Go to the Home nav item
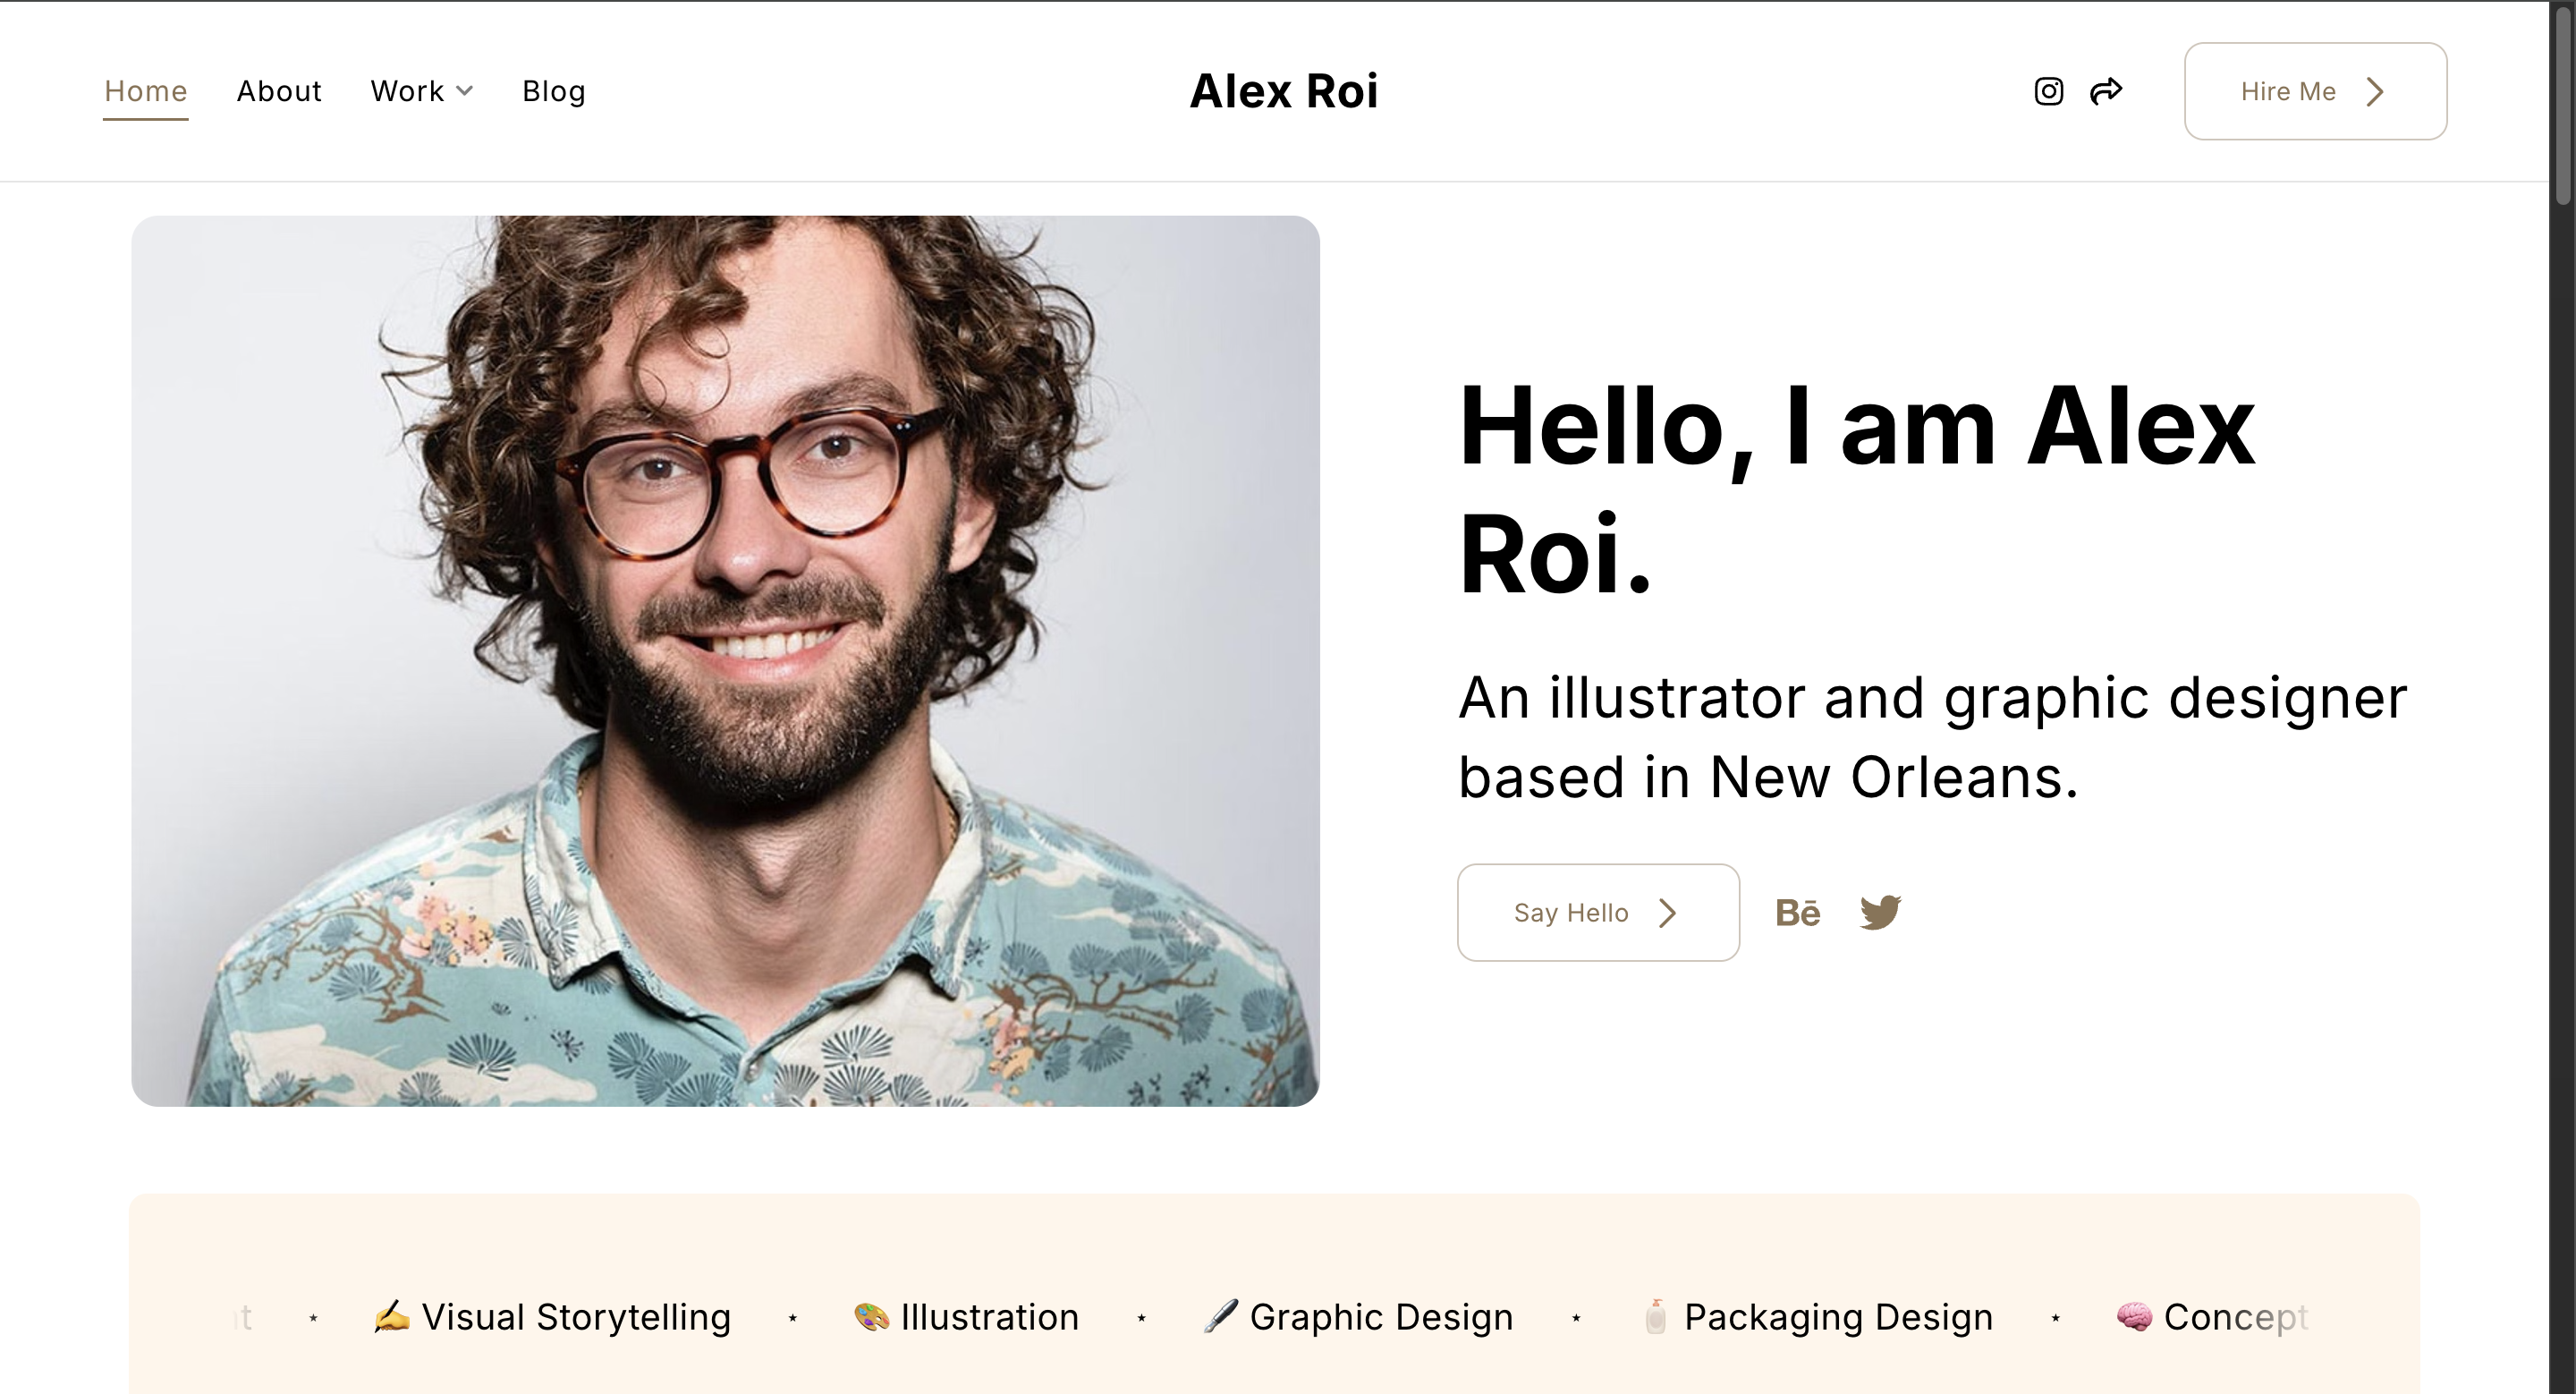Image resolution: width=2576 pixels, height=1394 pixels. pos(146,91)
